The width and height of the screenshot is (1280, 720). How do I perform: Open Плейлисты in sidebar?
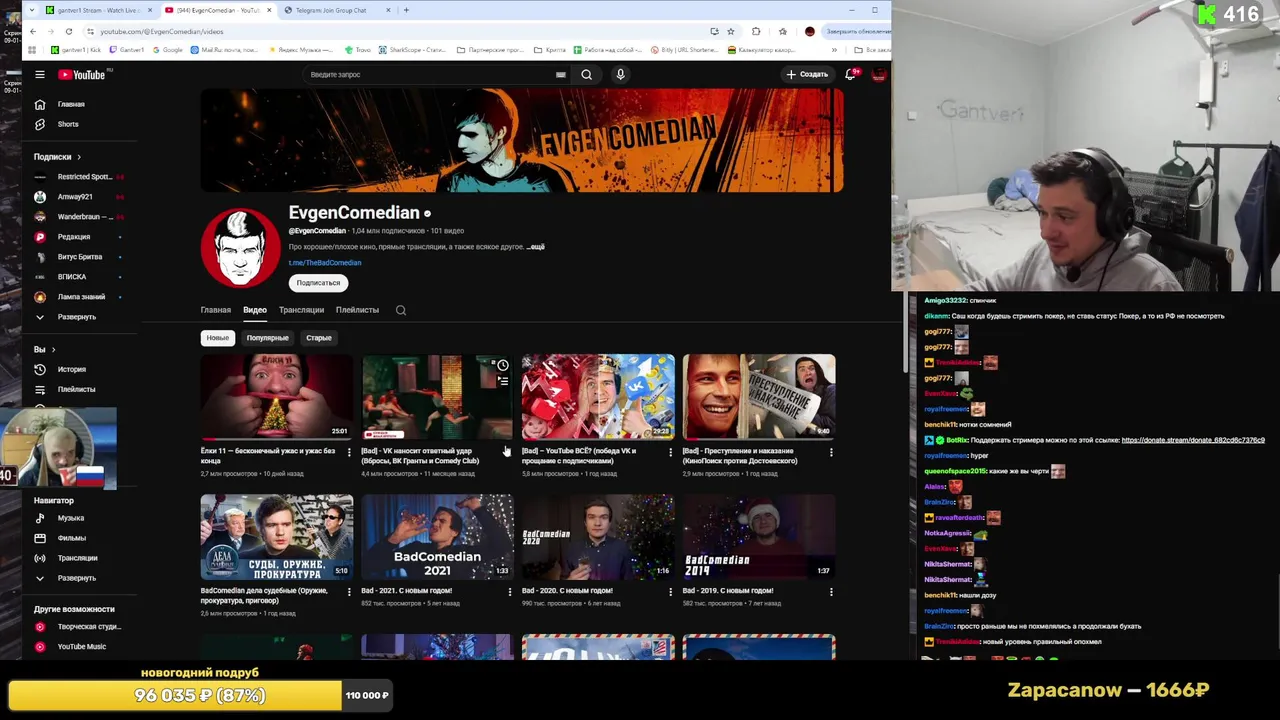76,389
